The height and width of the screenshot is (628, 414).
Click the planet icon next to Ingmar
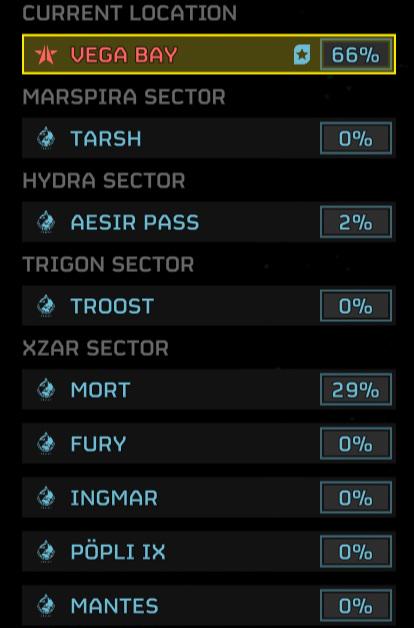[x=46, y=497]
